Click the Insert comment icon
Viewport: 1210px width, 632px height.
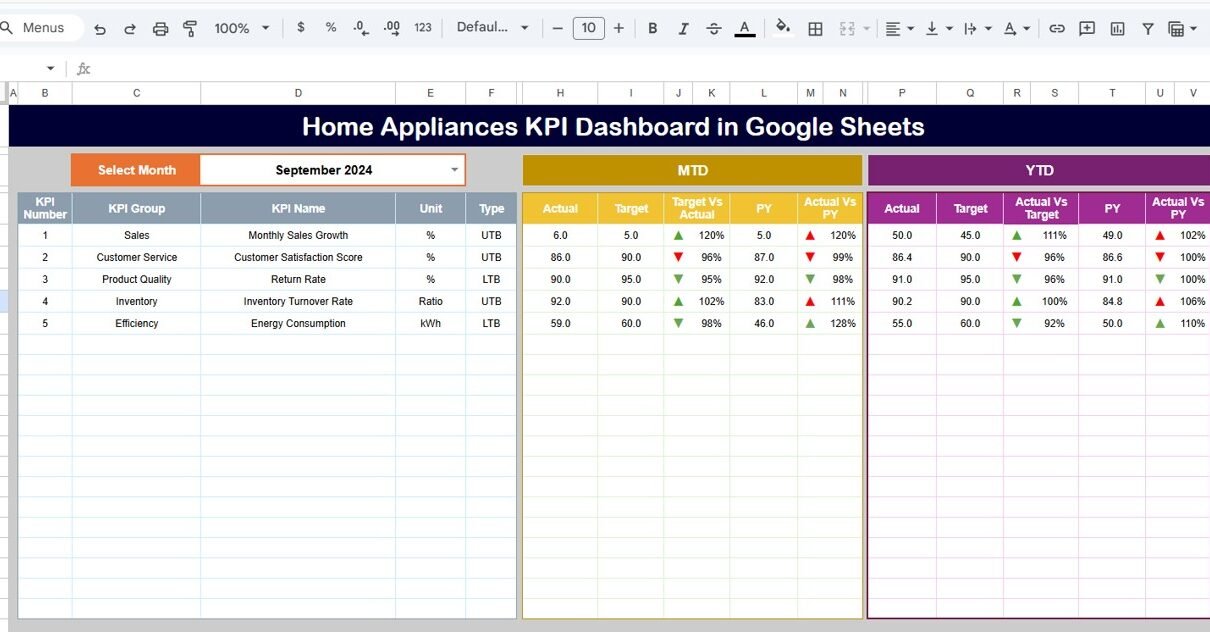coord(1086,29)
